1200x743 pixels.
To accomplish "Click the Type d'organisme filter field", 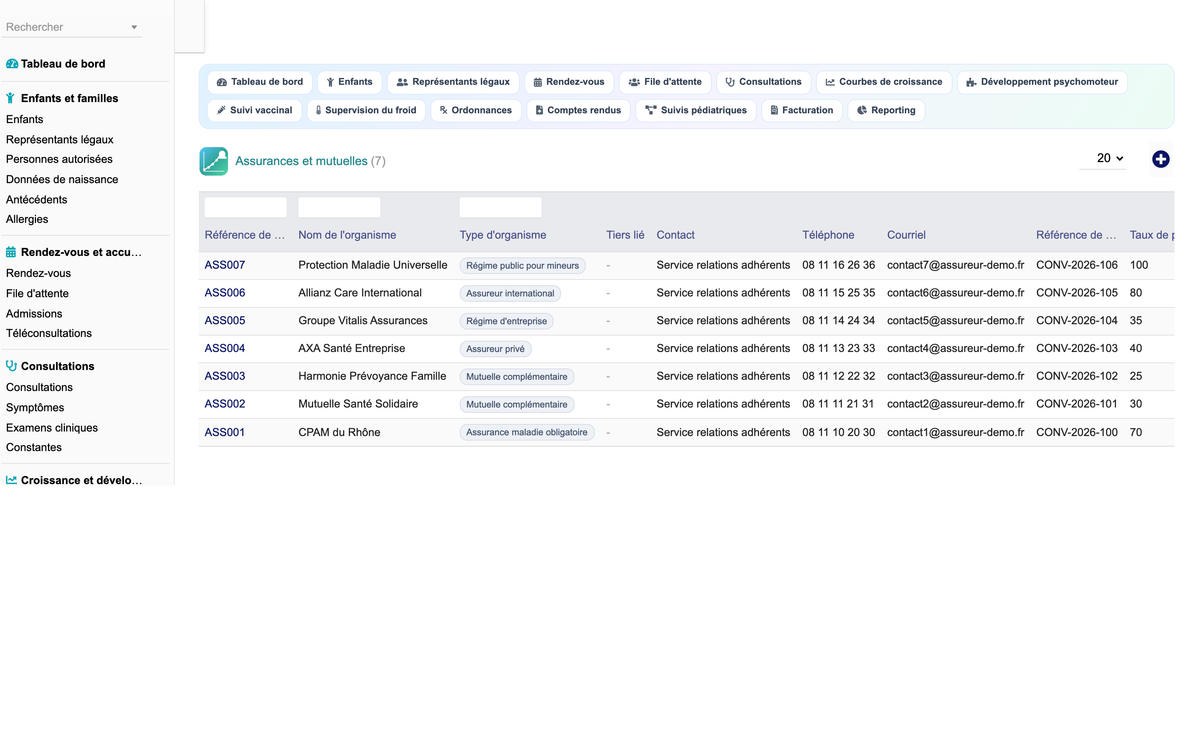I will pyautogui.click(x=500, y=207).
